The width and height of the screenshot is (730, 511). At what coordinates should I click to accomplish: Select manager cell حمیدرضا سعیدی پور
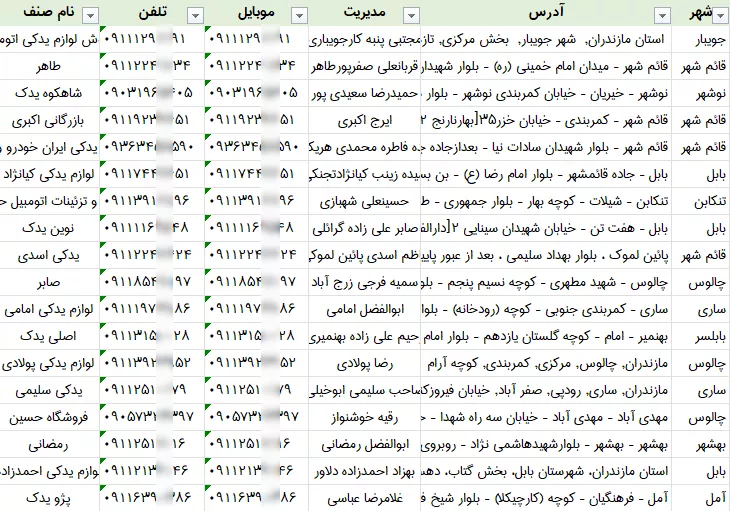pos(365,94)
